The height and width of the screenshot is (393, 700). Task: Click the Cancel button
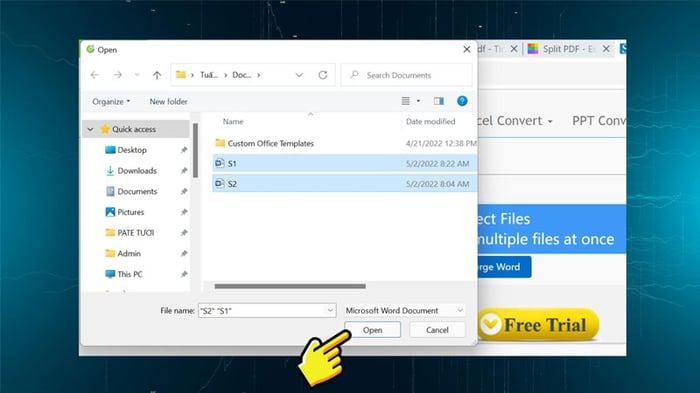pos(437,330)
